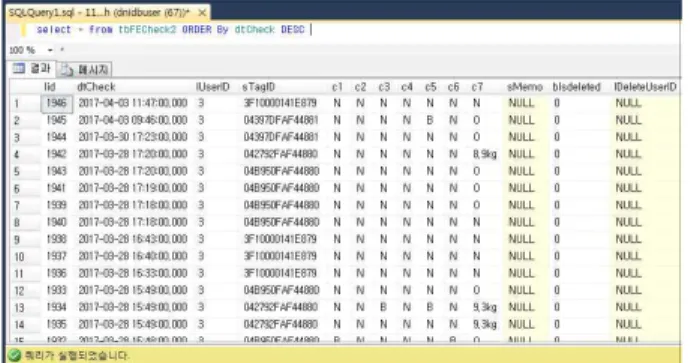The image size is (691, 363).
Task: Click the green query success check icon
Action: (14, 355)
